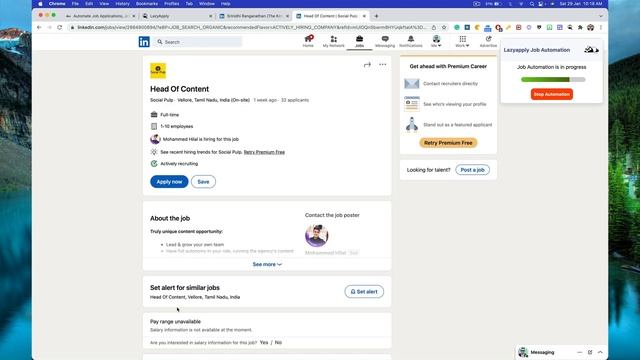Open the messaging overlay's three-dot options
The image size is (640, 360).
tap(580, 352)
